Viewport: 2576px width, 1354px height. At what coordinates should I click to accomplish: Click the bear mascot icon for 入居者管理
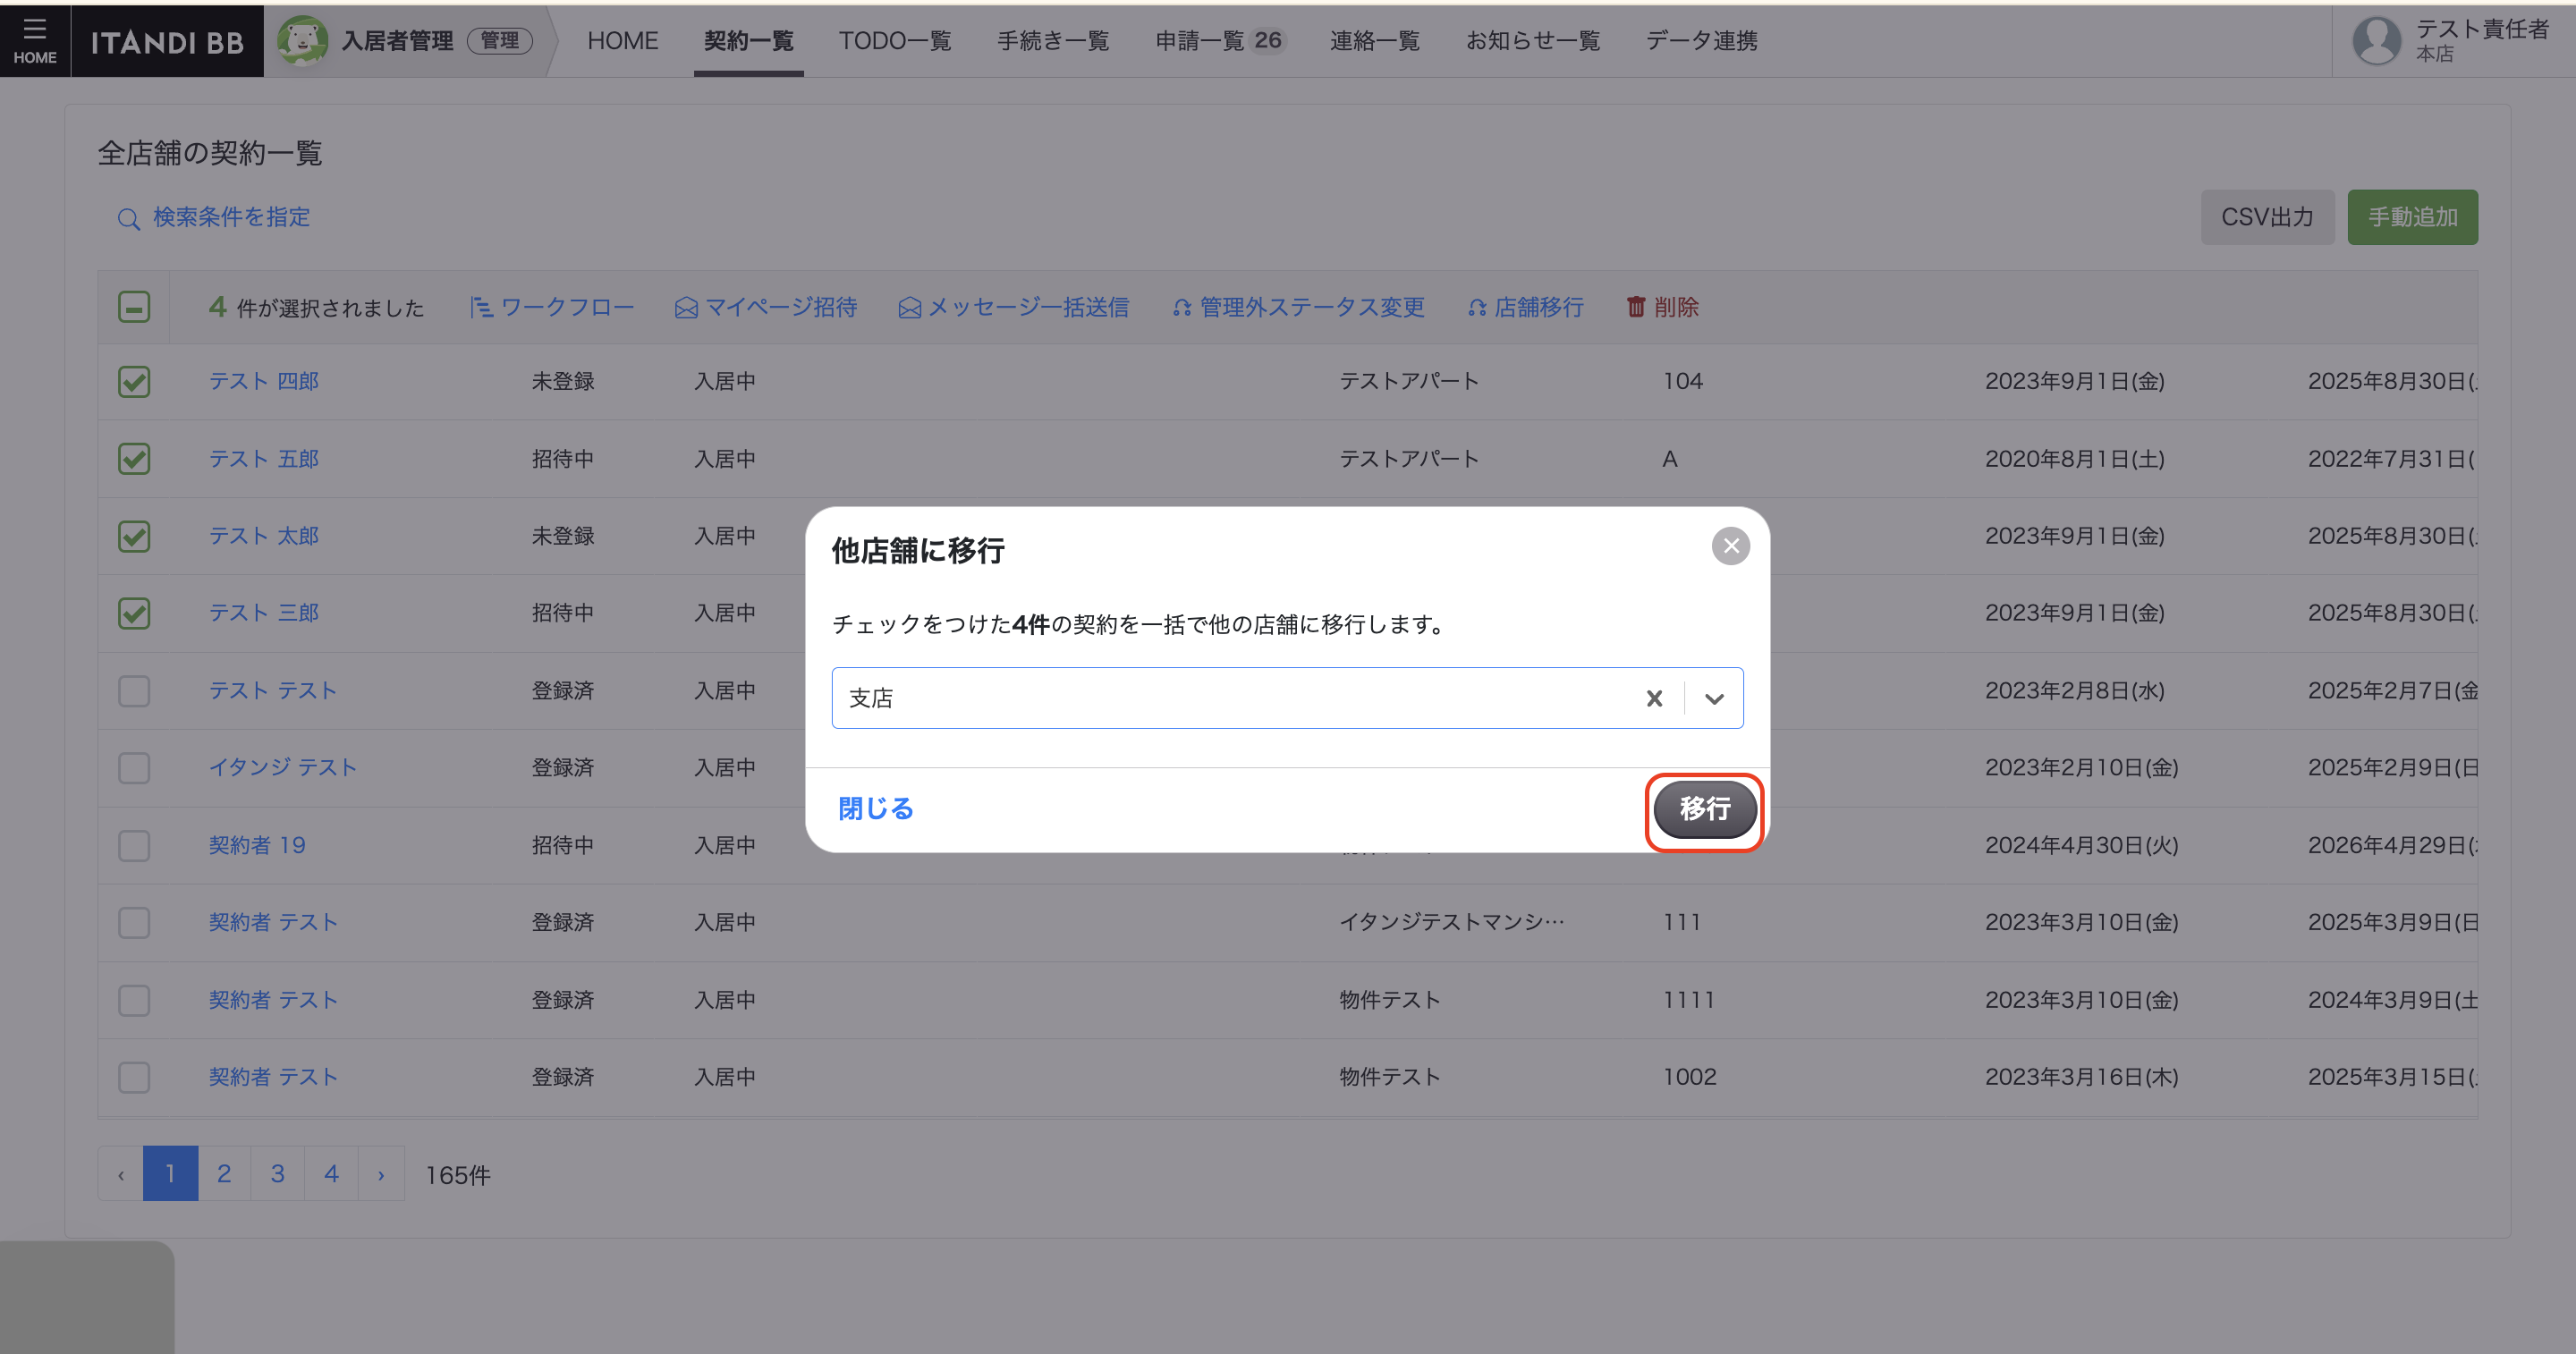302,41
